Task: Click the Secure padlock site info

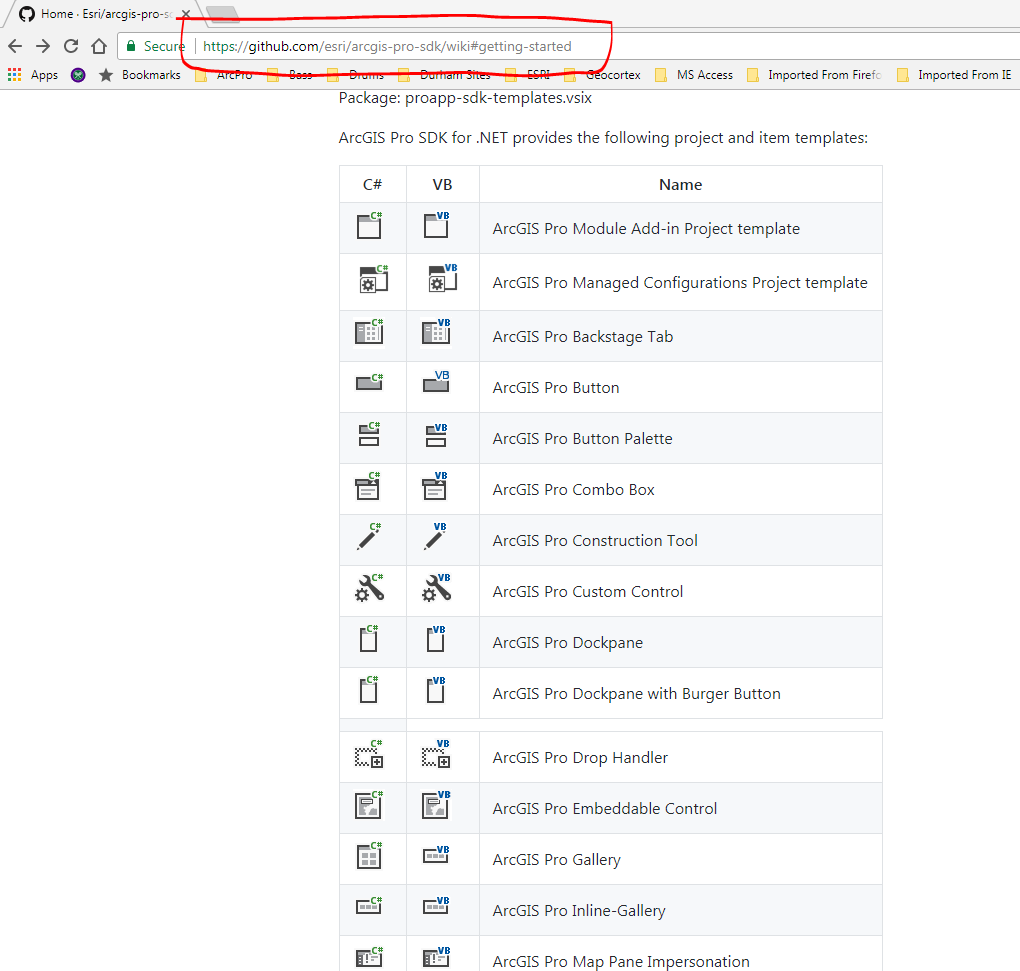Action: click(155, 46)
